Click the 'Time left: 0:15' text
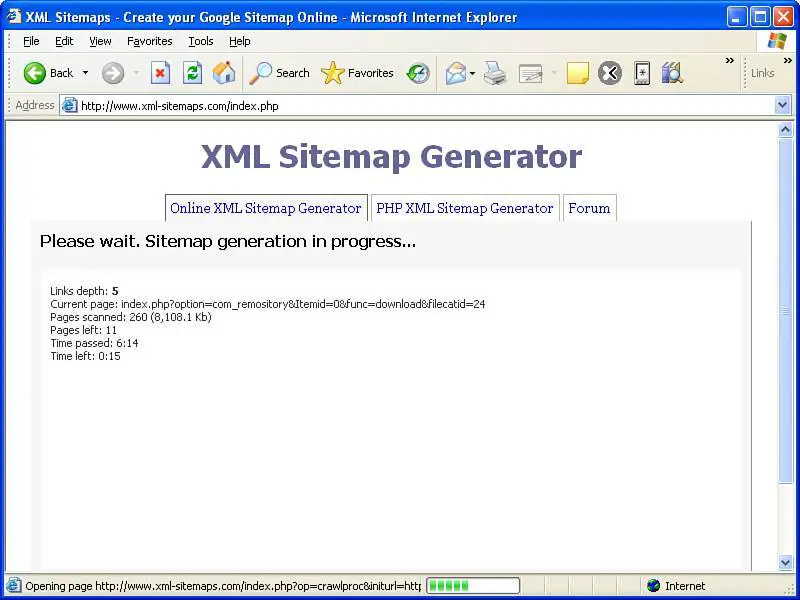Viewport: 800px width, 600px height. click(x=85, y=356)
